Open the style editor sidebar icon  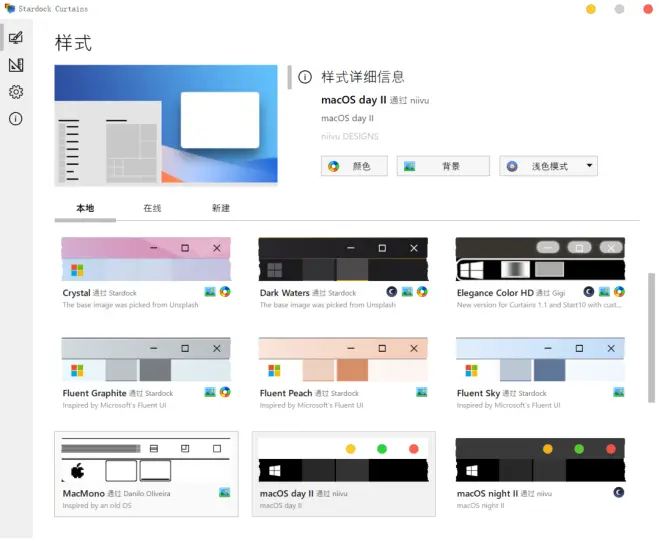click(x=16, y=65)
